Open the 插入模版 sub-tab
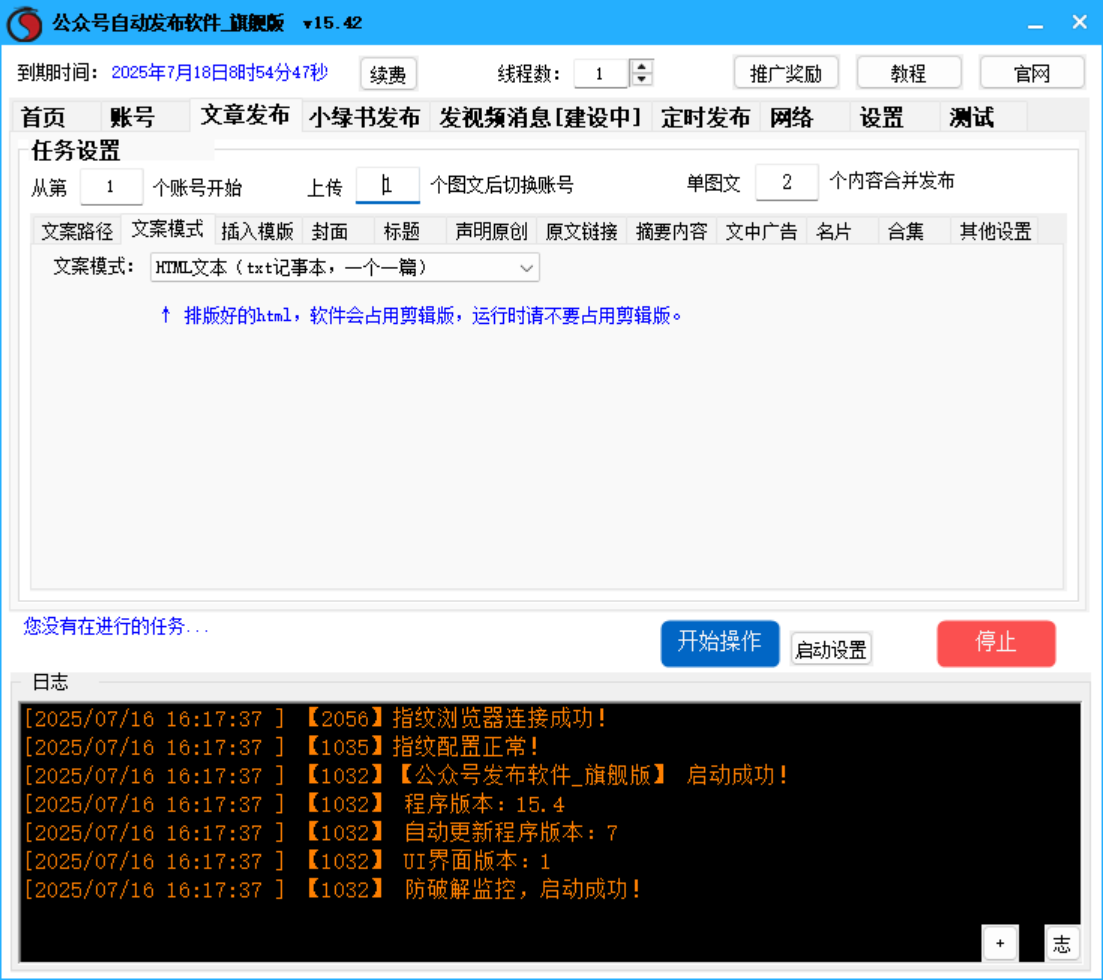1103x980 pixels. coord(257,231)
